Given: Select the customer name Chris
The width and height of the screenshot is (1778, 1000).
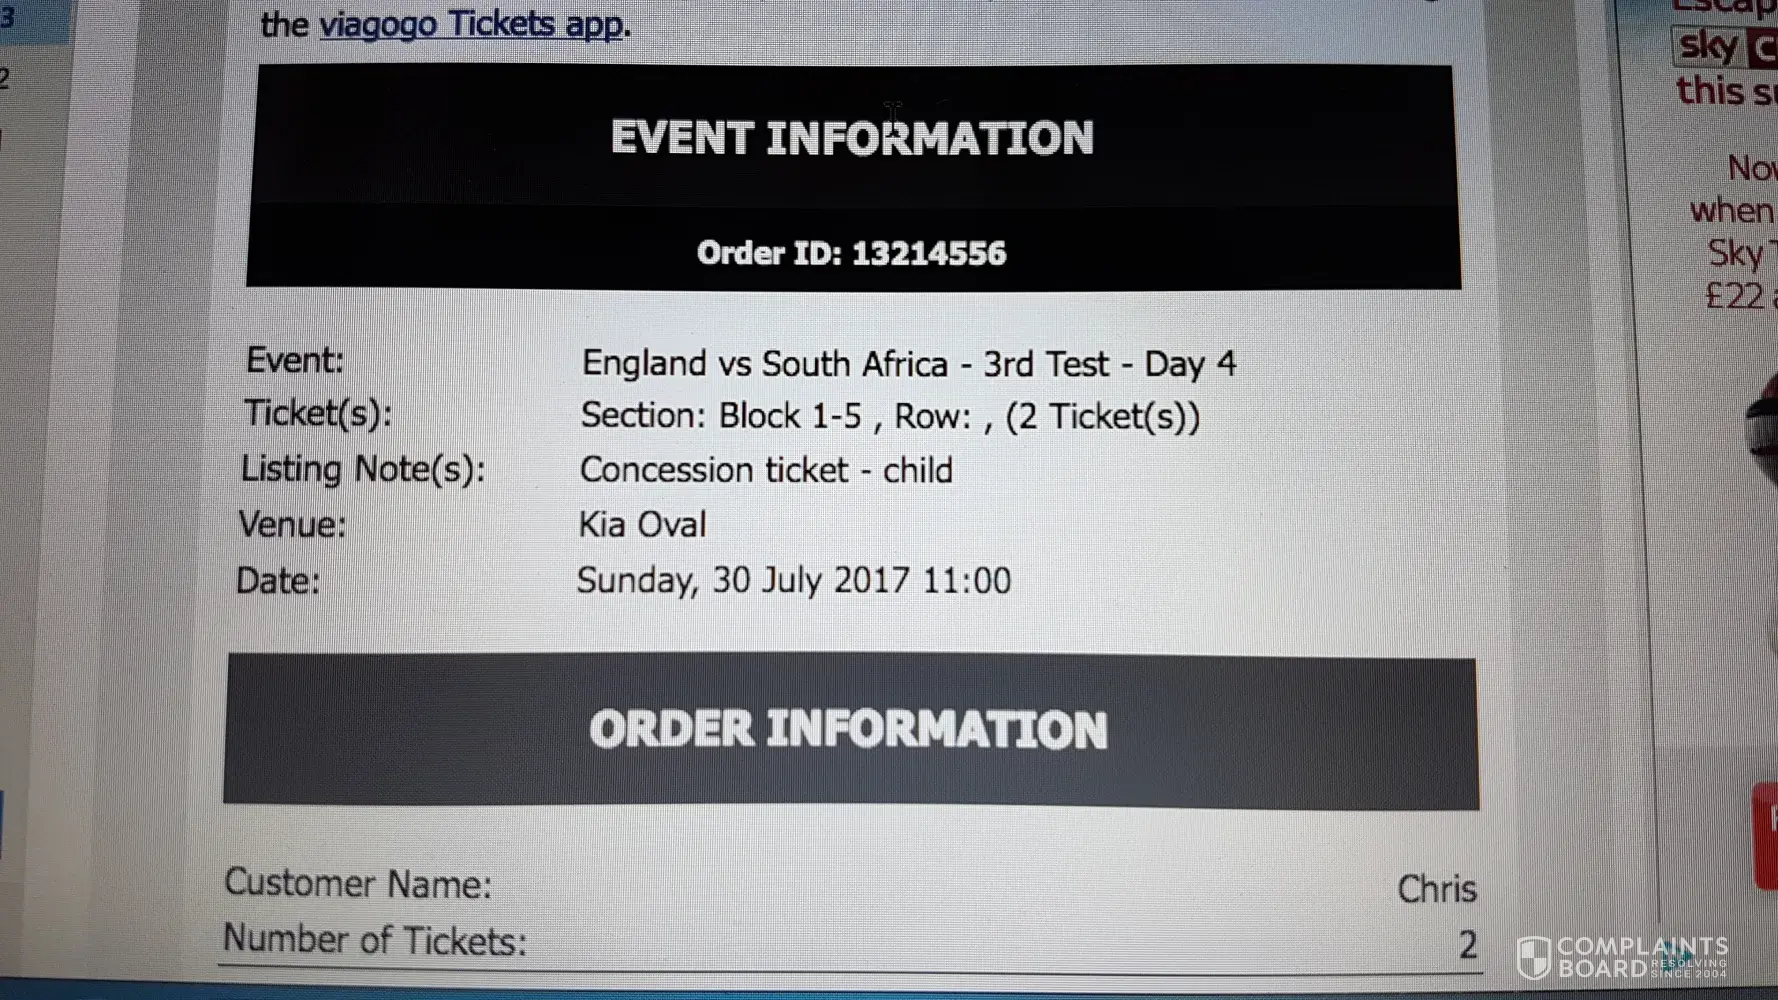Looking at the screenshot, I should click(x=1436, y=888).
